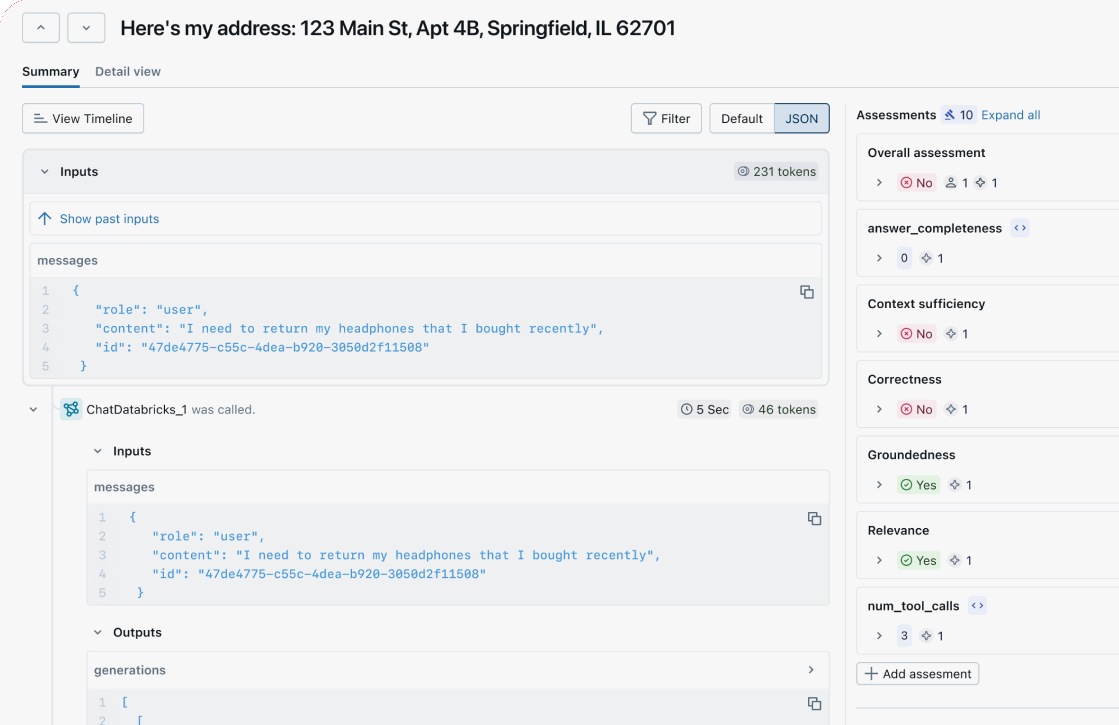
Task: Copy ChatDatabricks_1 input messages JSON
Action: [x=814, y=519]
